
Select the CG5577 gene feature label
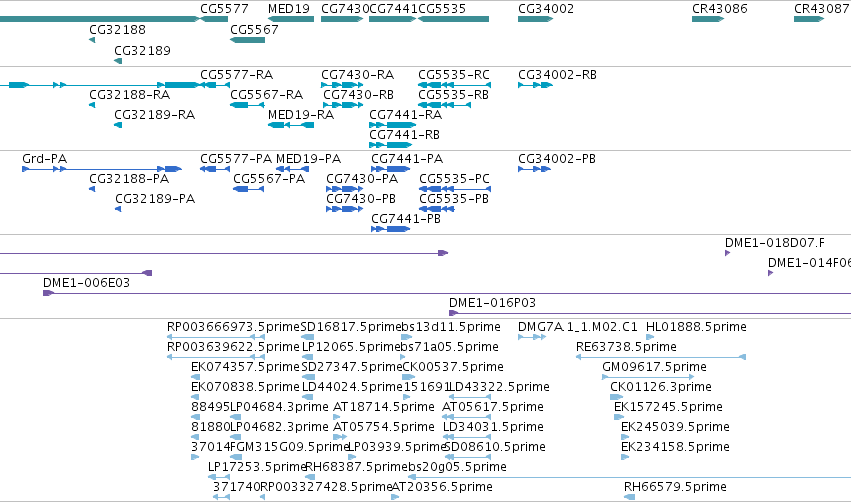(224, 9)
